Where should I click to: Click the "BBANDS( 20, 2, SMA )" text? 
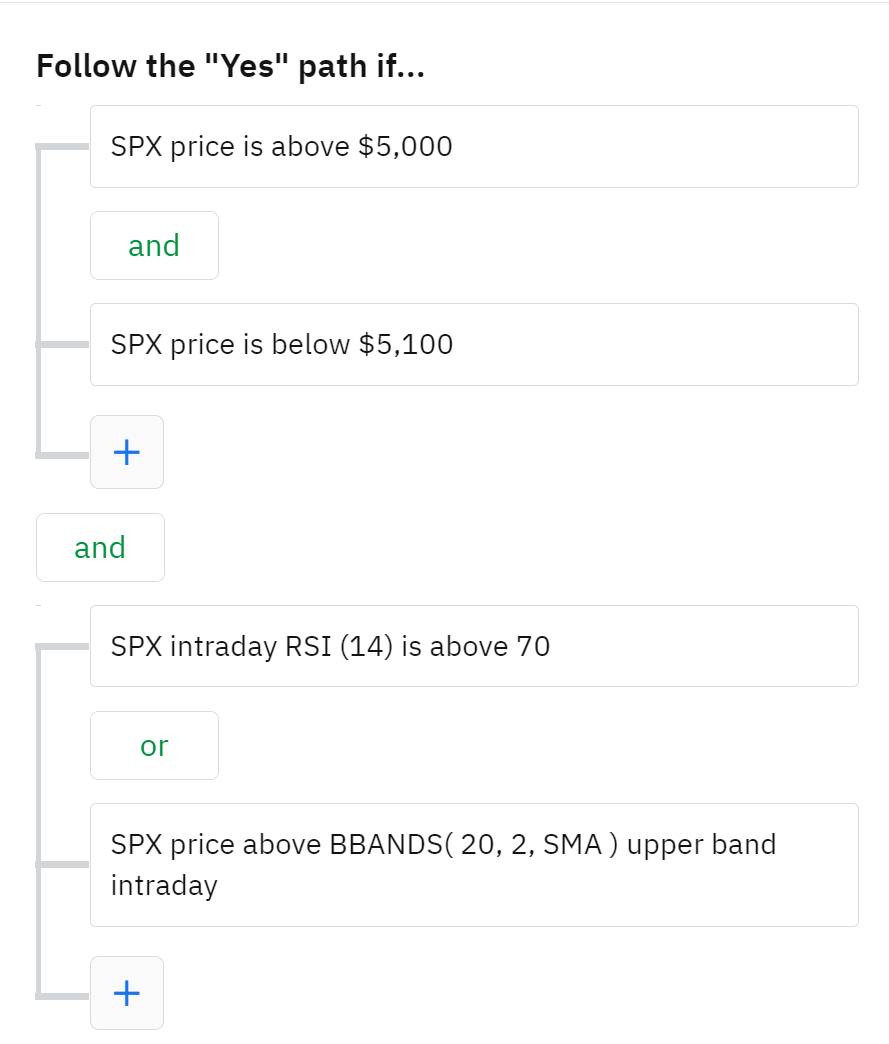(x=467, y=845)
